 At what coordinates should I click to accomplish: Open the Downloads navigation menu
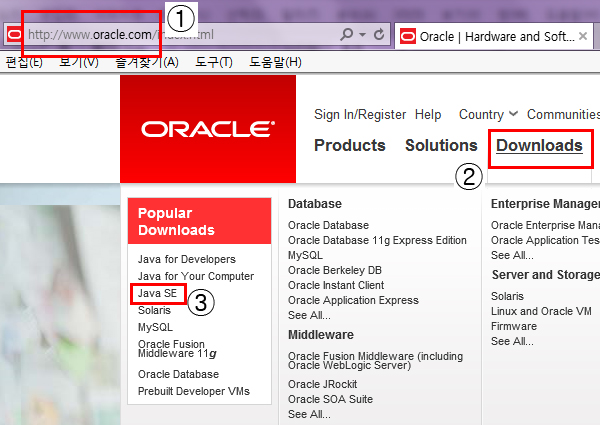540,146
